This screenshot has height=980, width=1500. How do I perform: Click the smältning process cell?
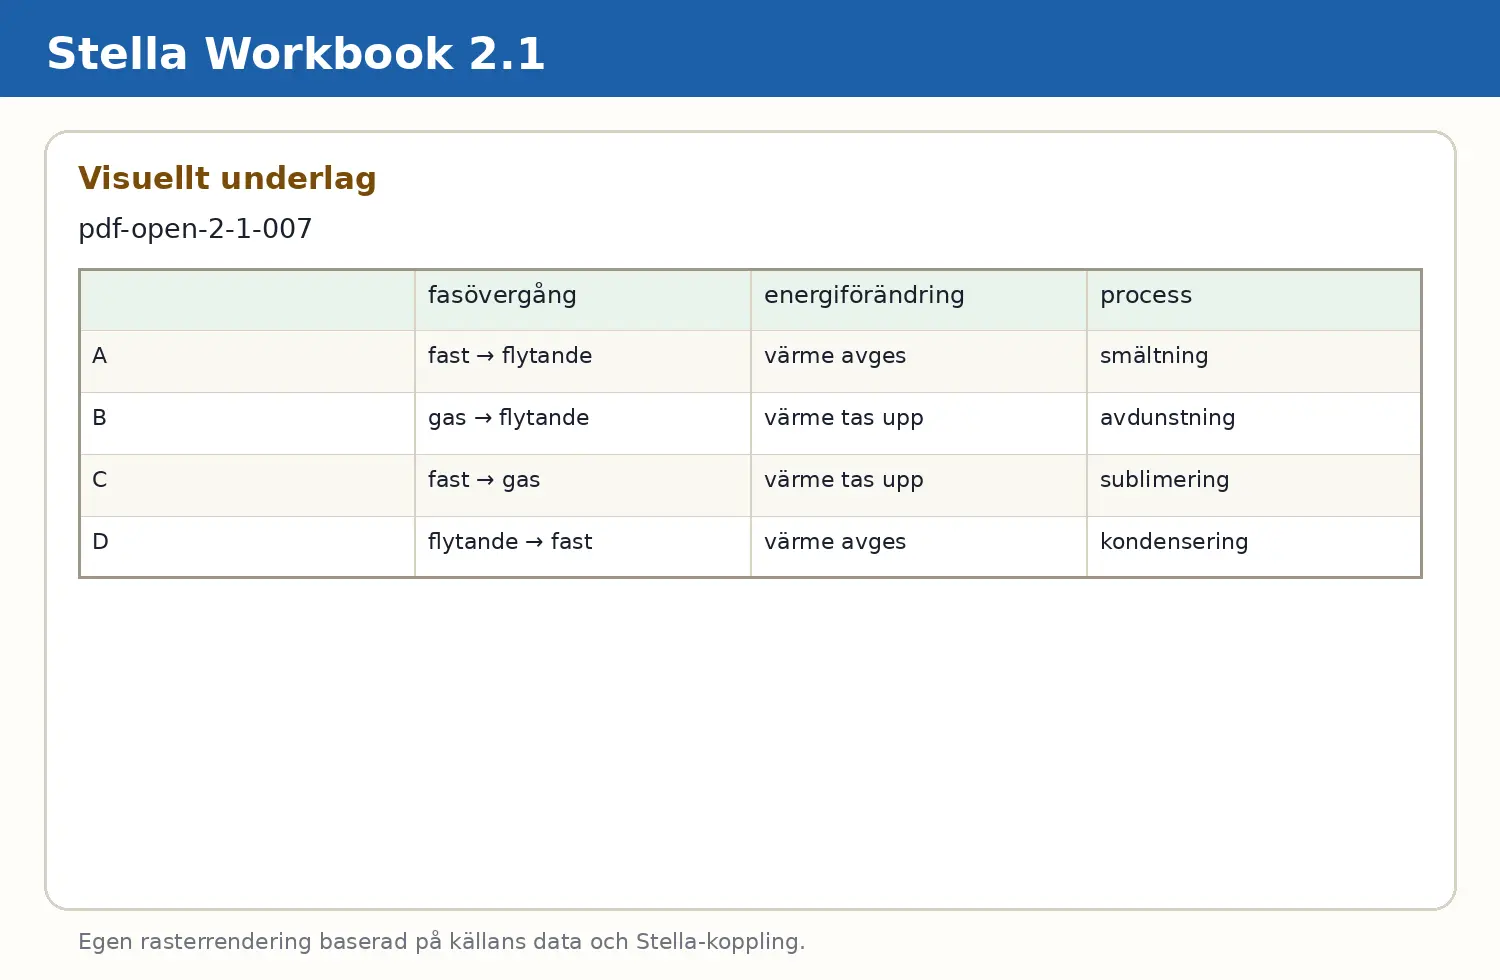[x=1254, y=361]
